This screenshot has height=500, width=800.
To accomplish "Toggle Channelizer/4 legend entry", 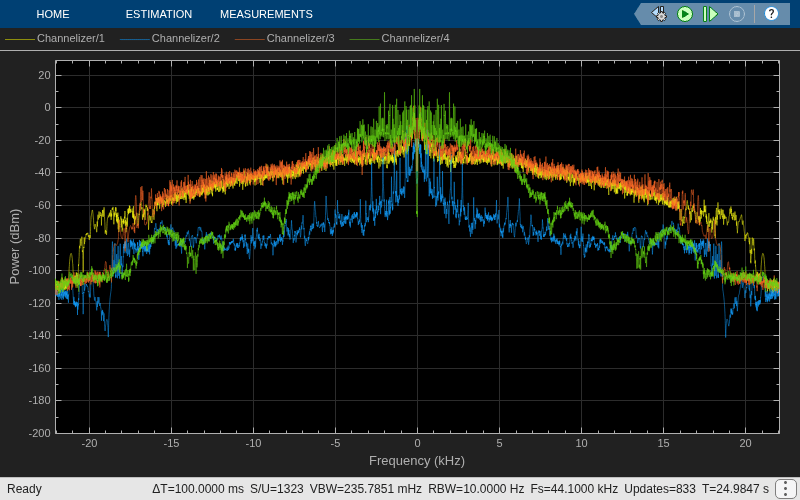I will pos(399,38).
